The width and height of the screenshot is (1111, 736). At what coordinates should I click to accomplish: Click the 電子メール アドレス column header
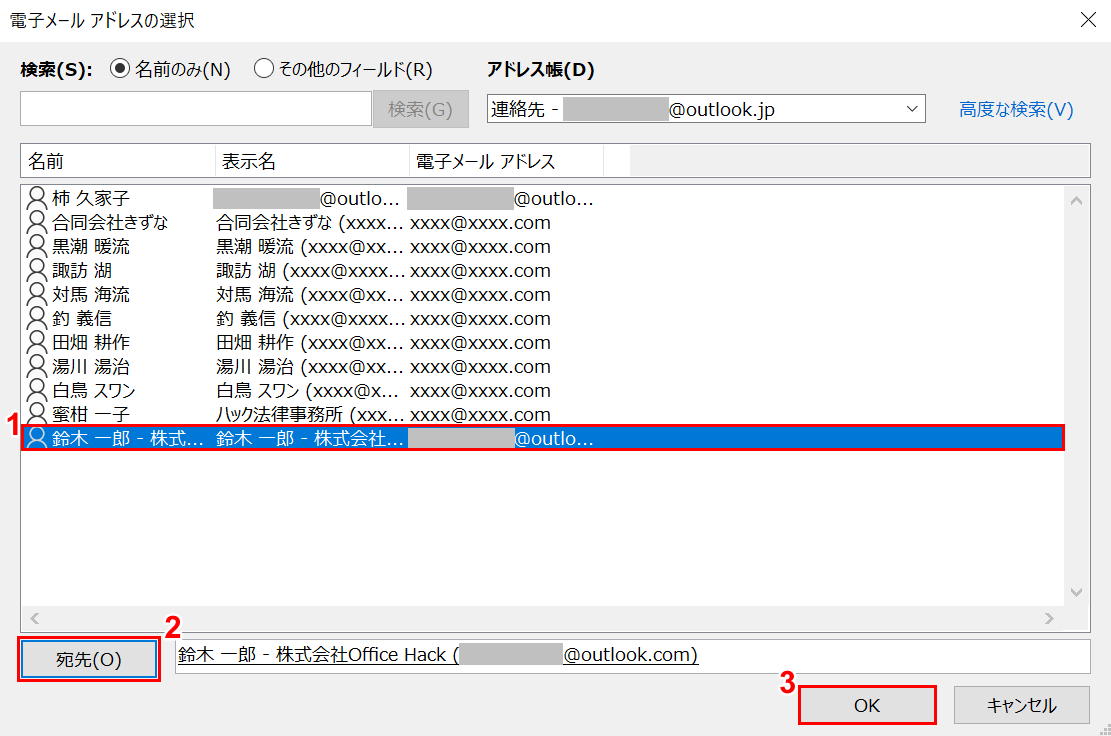(506, 161)
